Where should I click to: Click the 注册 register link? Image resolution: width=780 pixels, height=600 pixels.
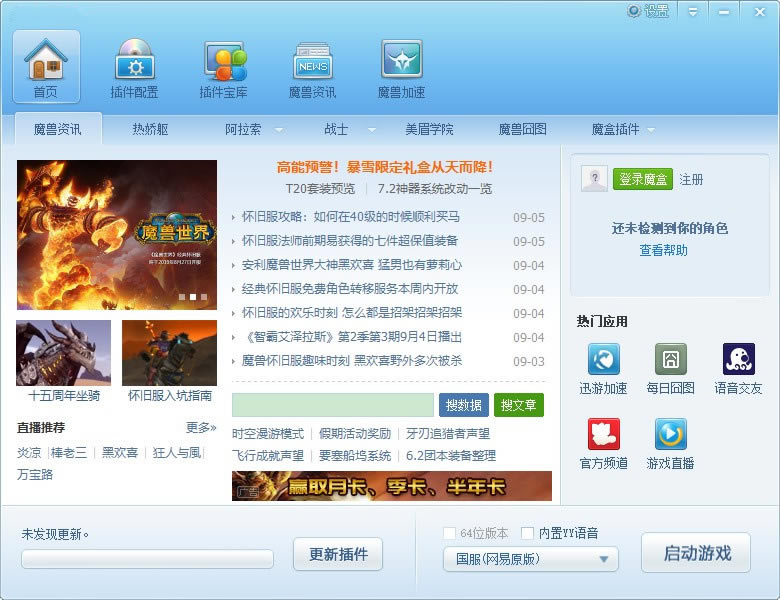click(x=691, y=180)
